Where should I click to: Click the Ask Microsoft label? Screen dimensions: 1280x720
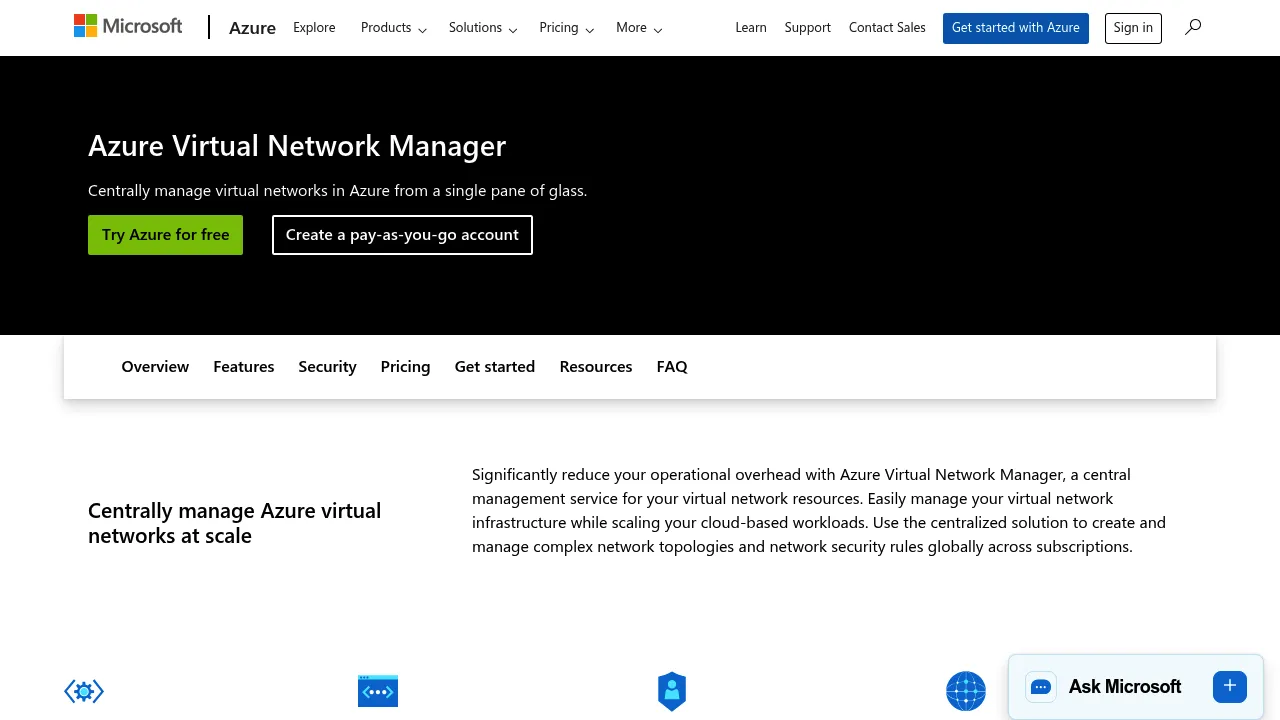click(1125, 687)
